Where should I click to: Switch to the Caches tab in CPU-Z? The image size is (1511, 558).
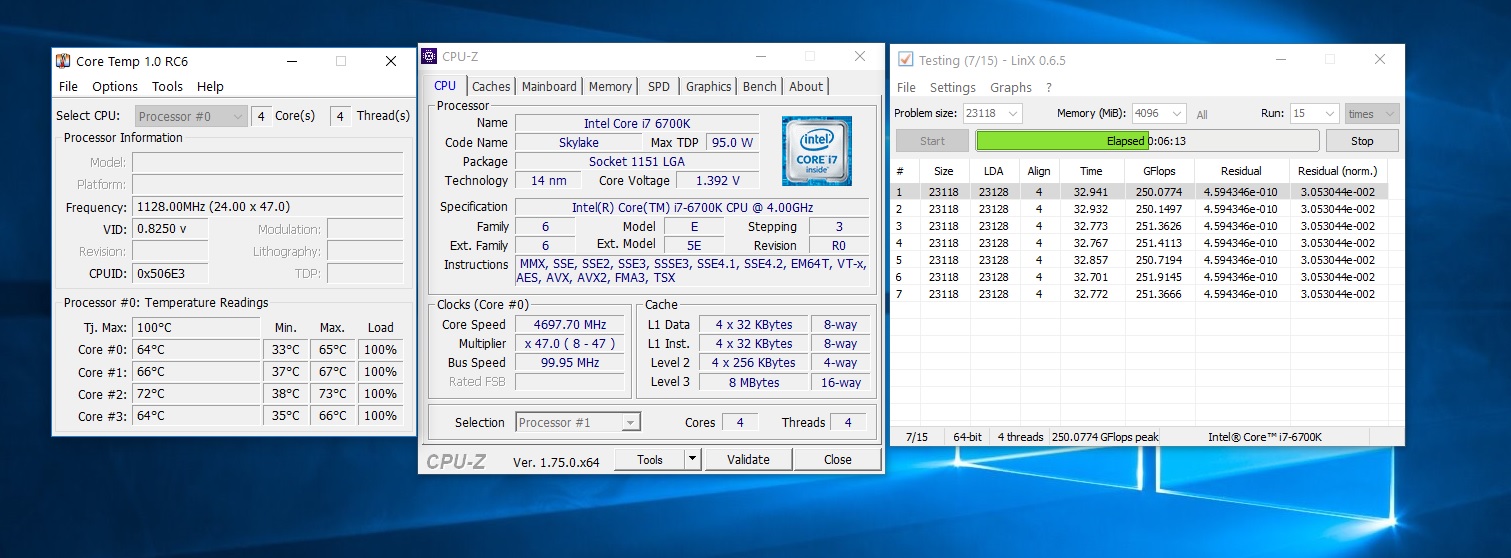491,87
